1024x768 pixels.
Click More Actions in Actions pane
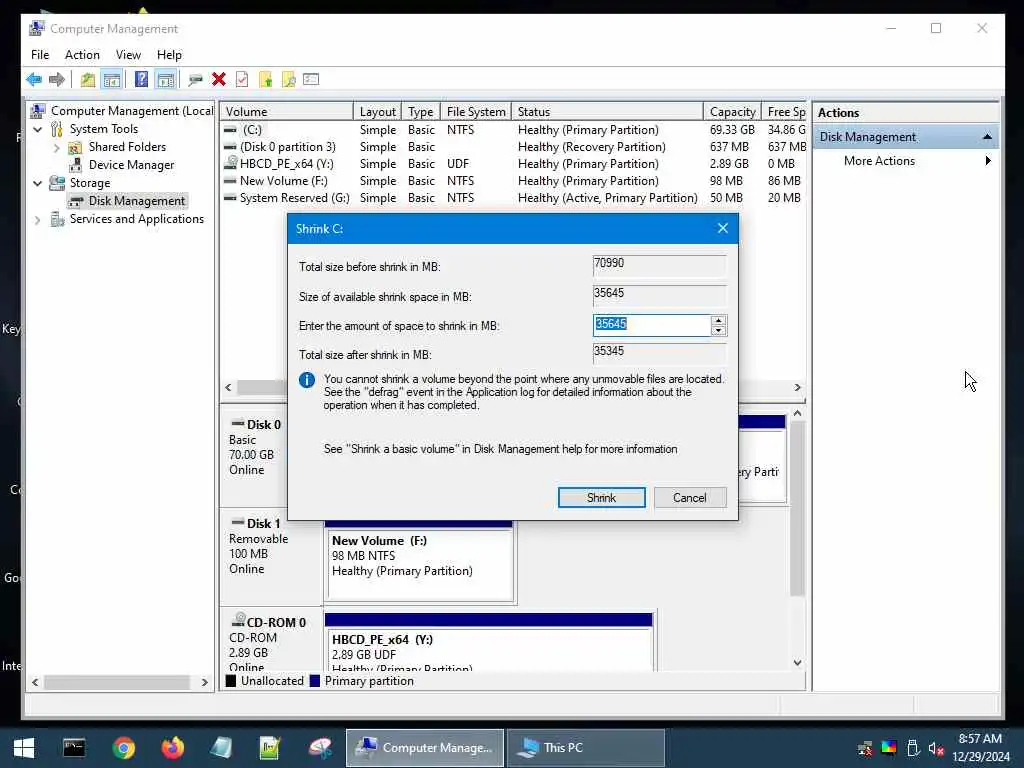(x=879, y=161)
